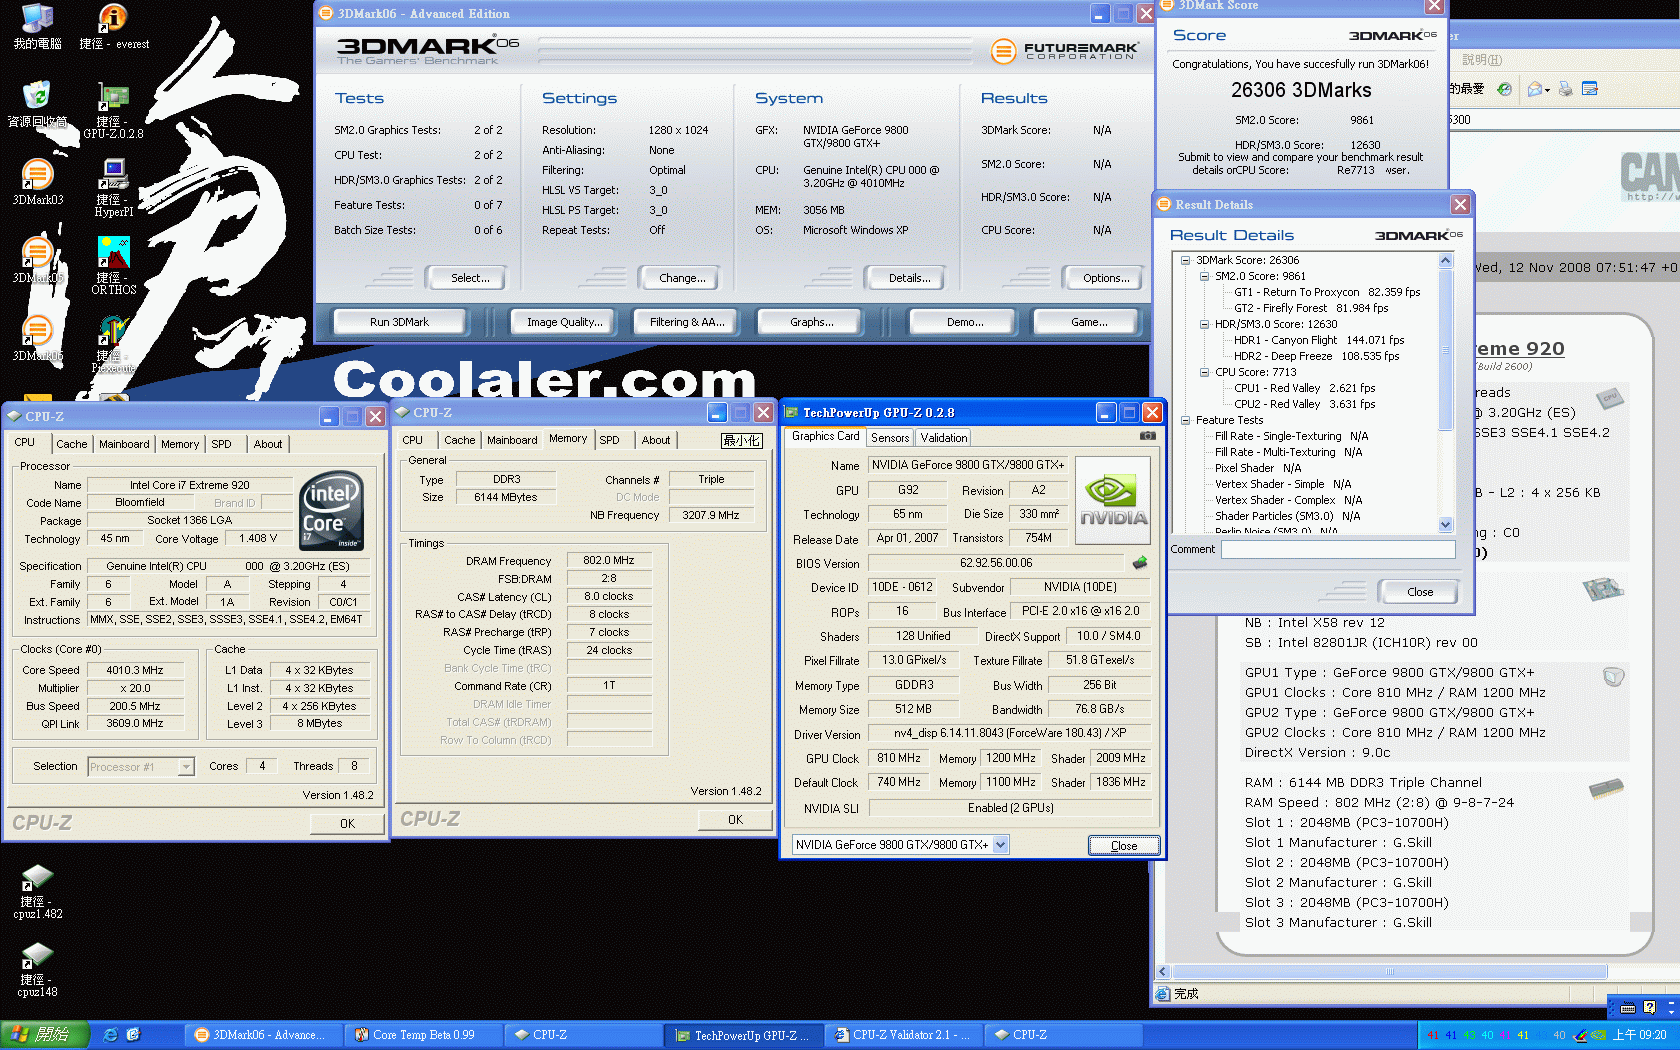Click NVIDIA logo in GPU-Z window

coord(1112,501)
